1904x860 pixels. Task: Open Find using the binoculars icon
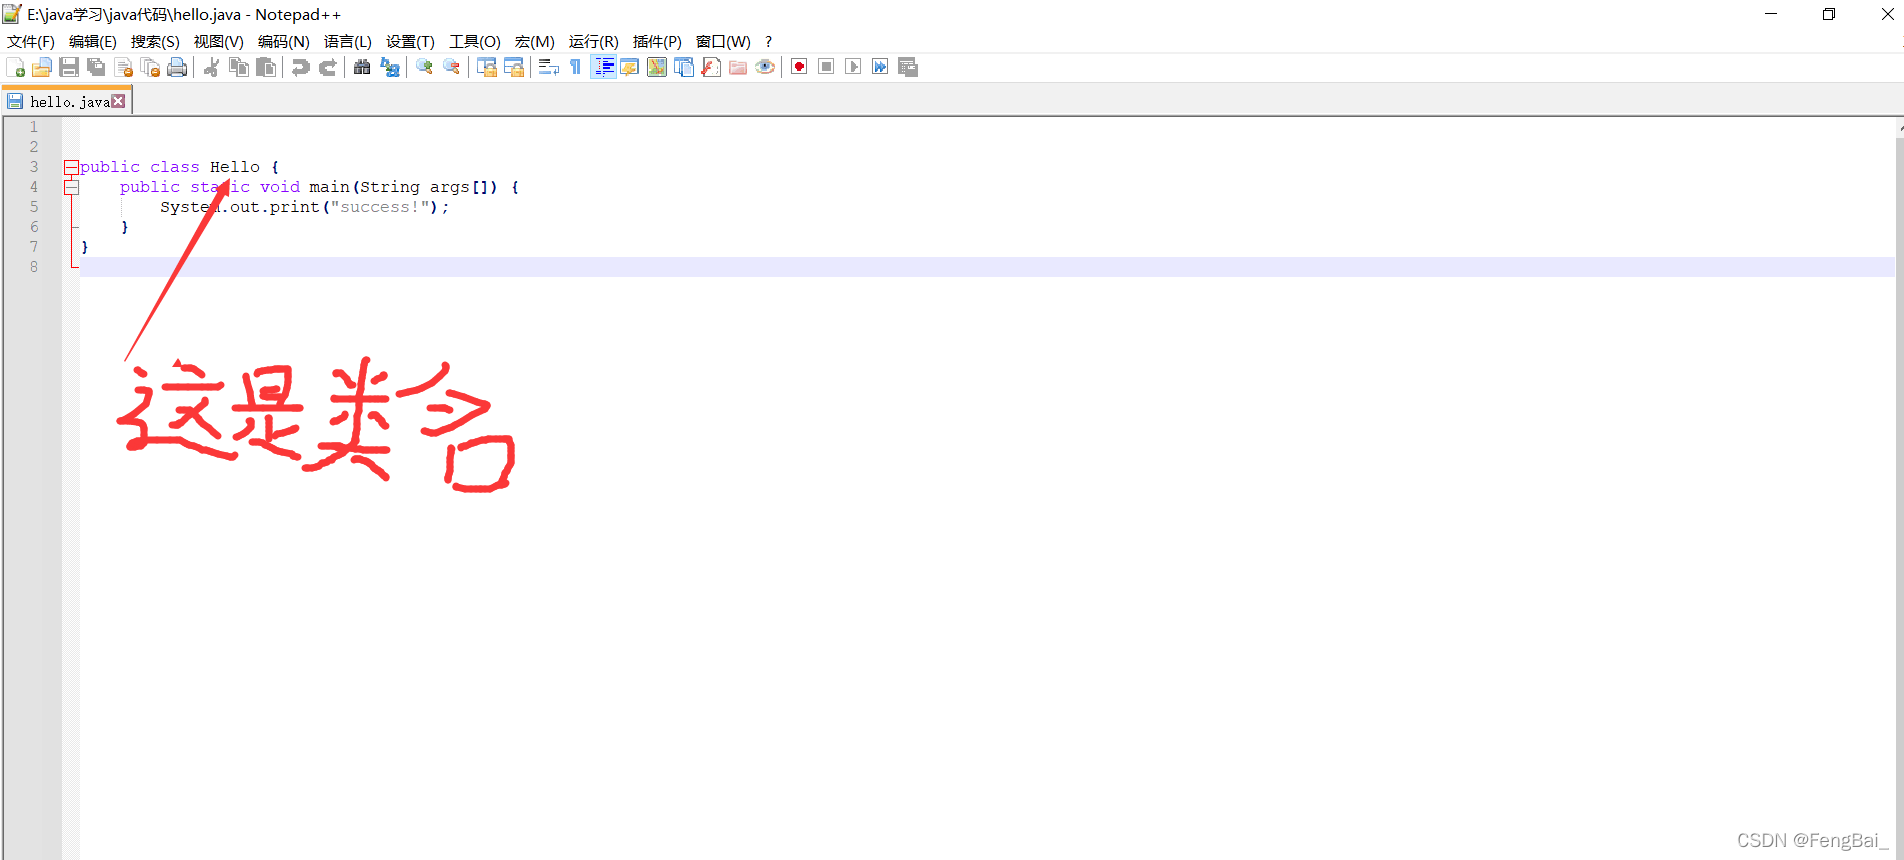[362, 67]
